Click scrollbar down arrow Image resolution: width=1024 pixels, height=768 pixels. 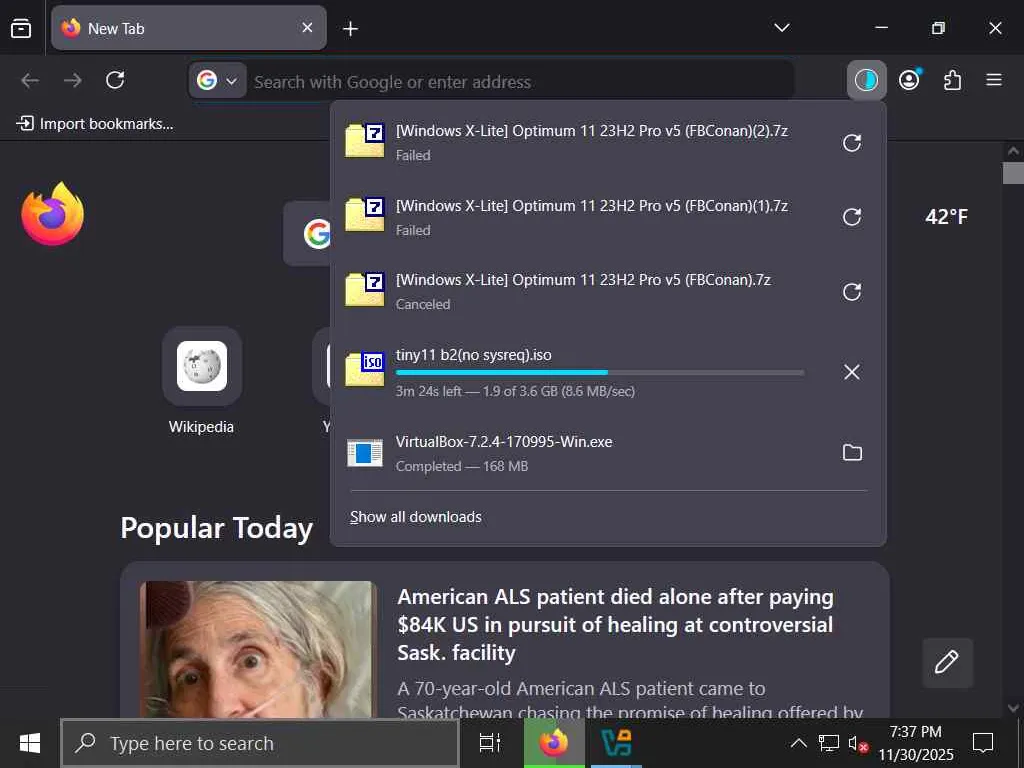point(1013,708)
